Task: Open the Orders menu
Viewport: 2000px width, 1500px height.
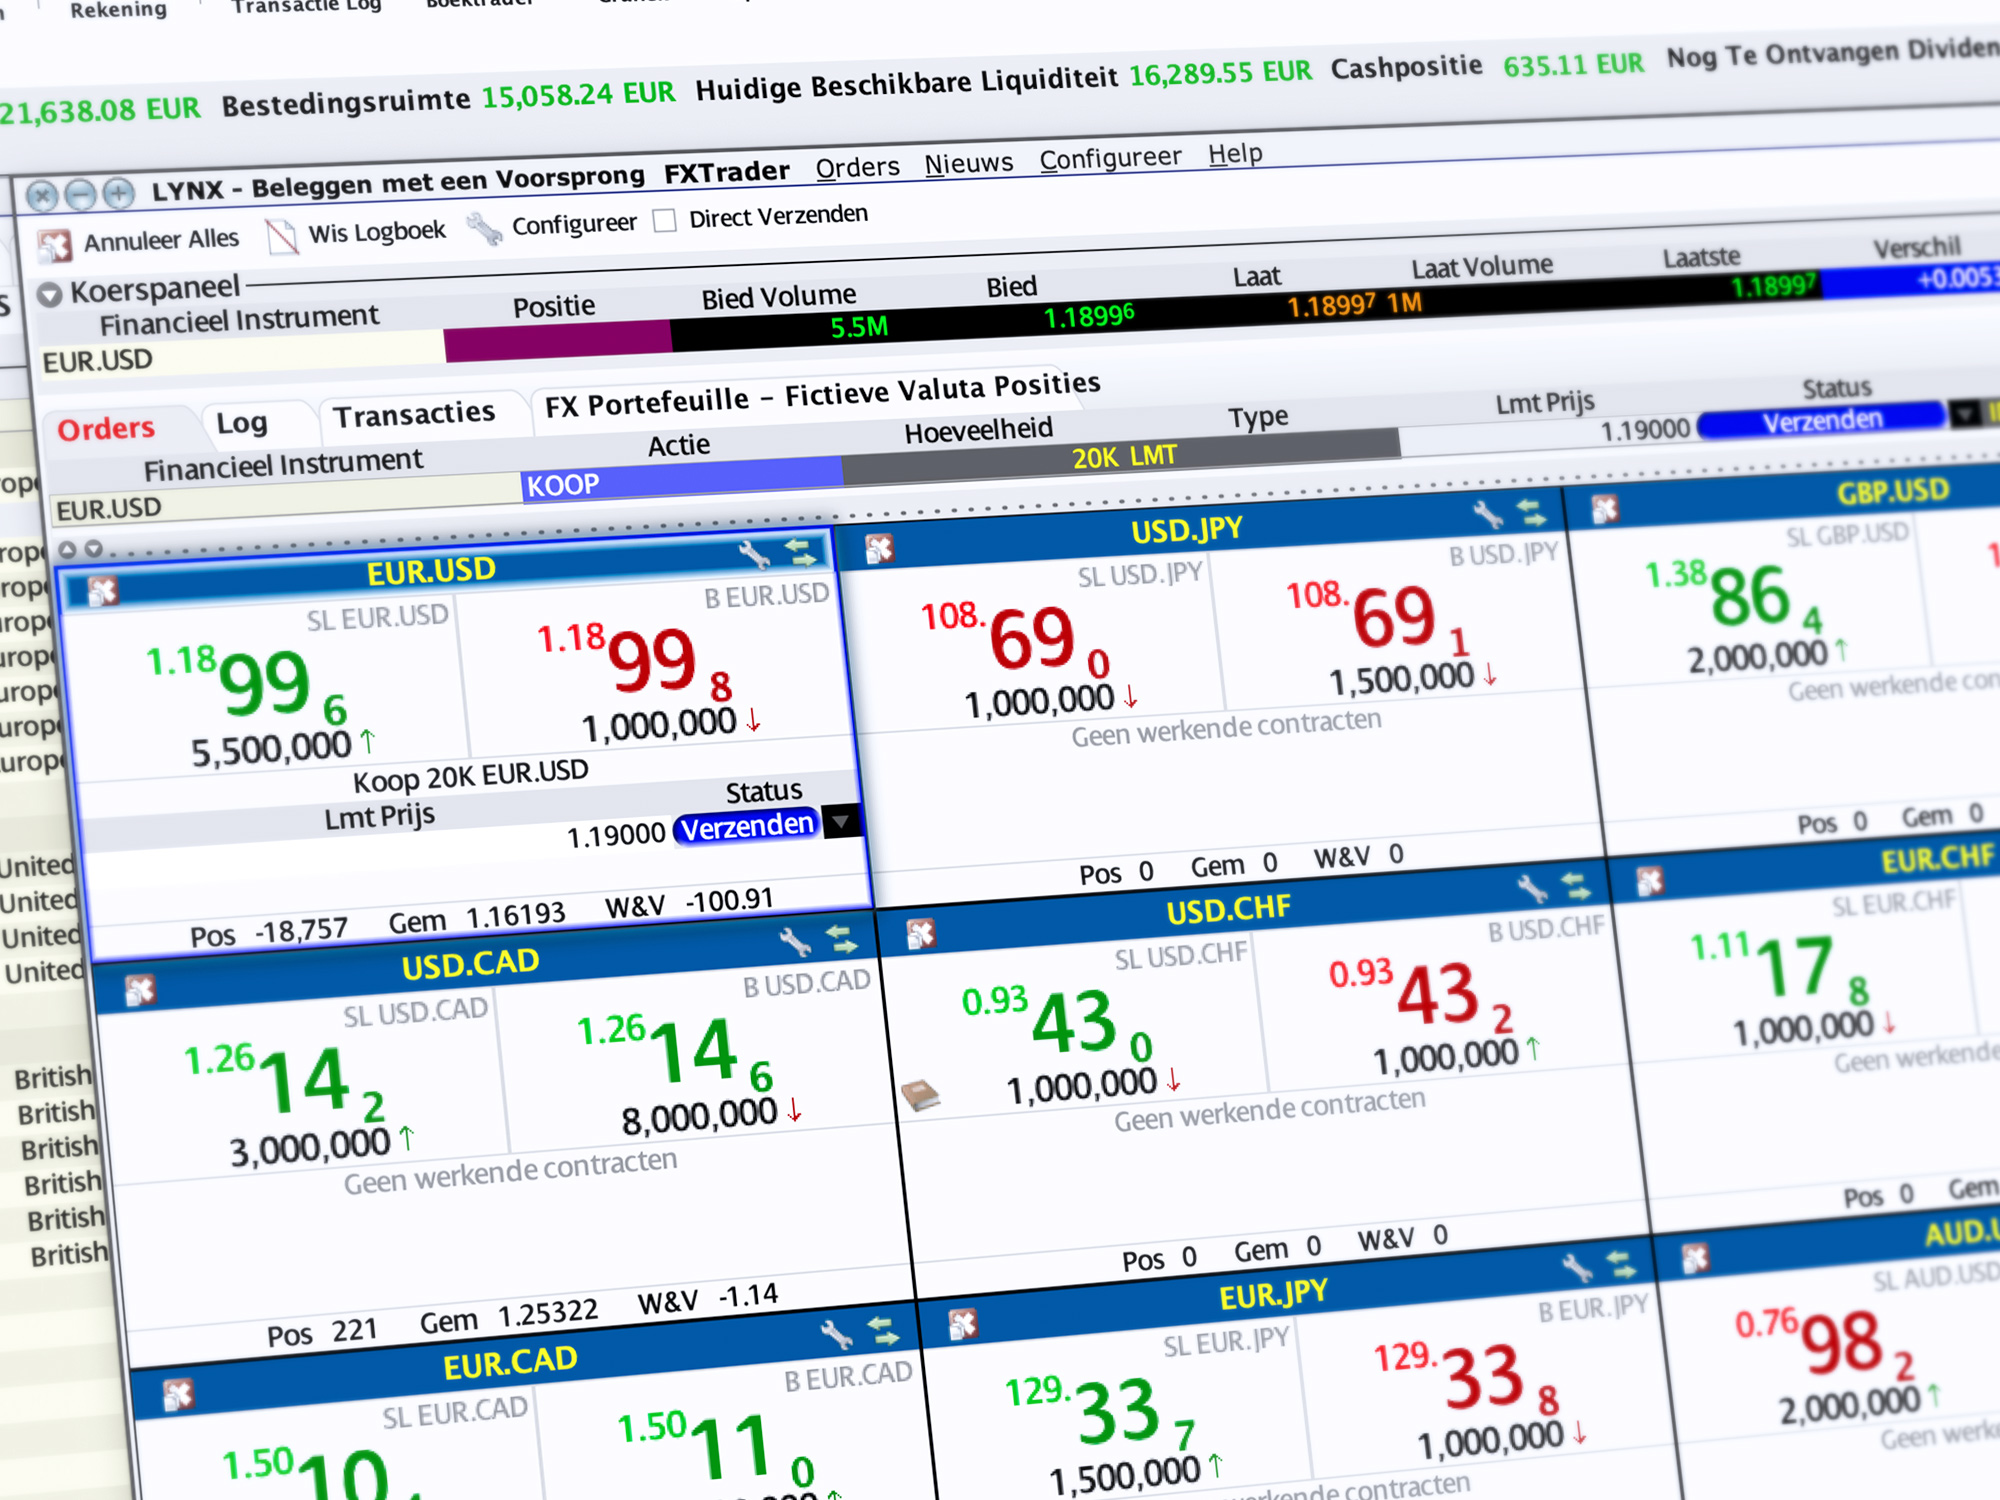Action: (x=857, y=167)
